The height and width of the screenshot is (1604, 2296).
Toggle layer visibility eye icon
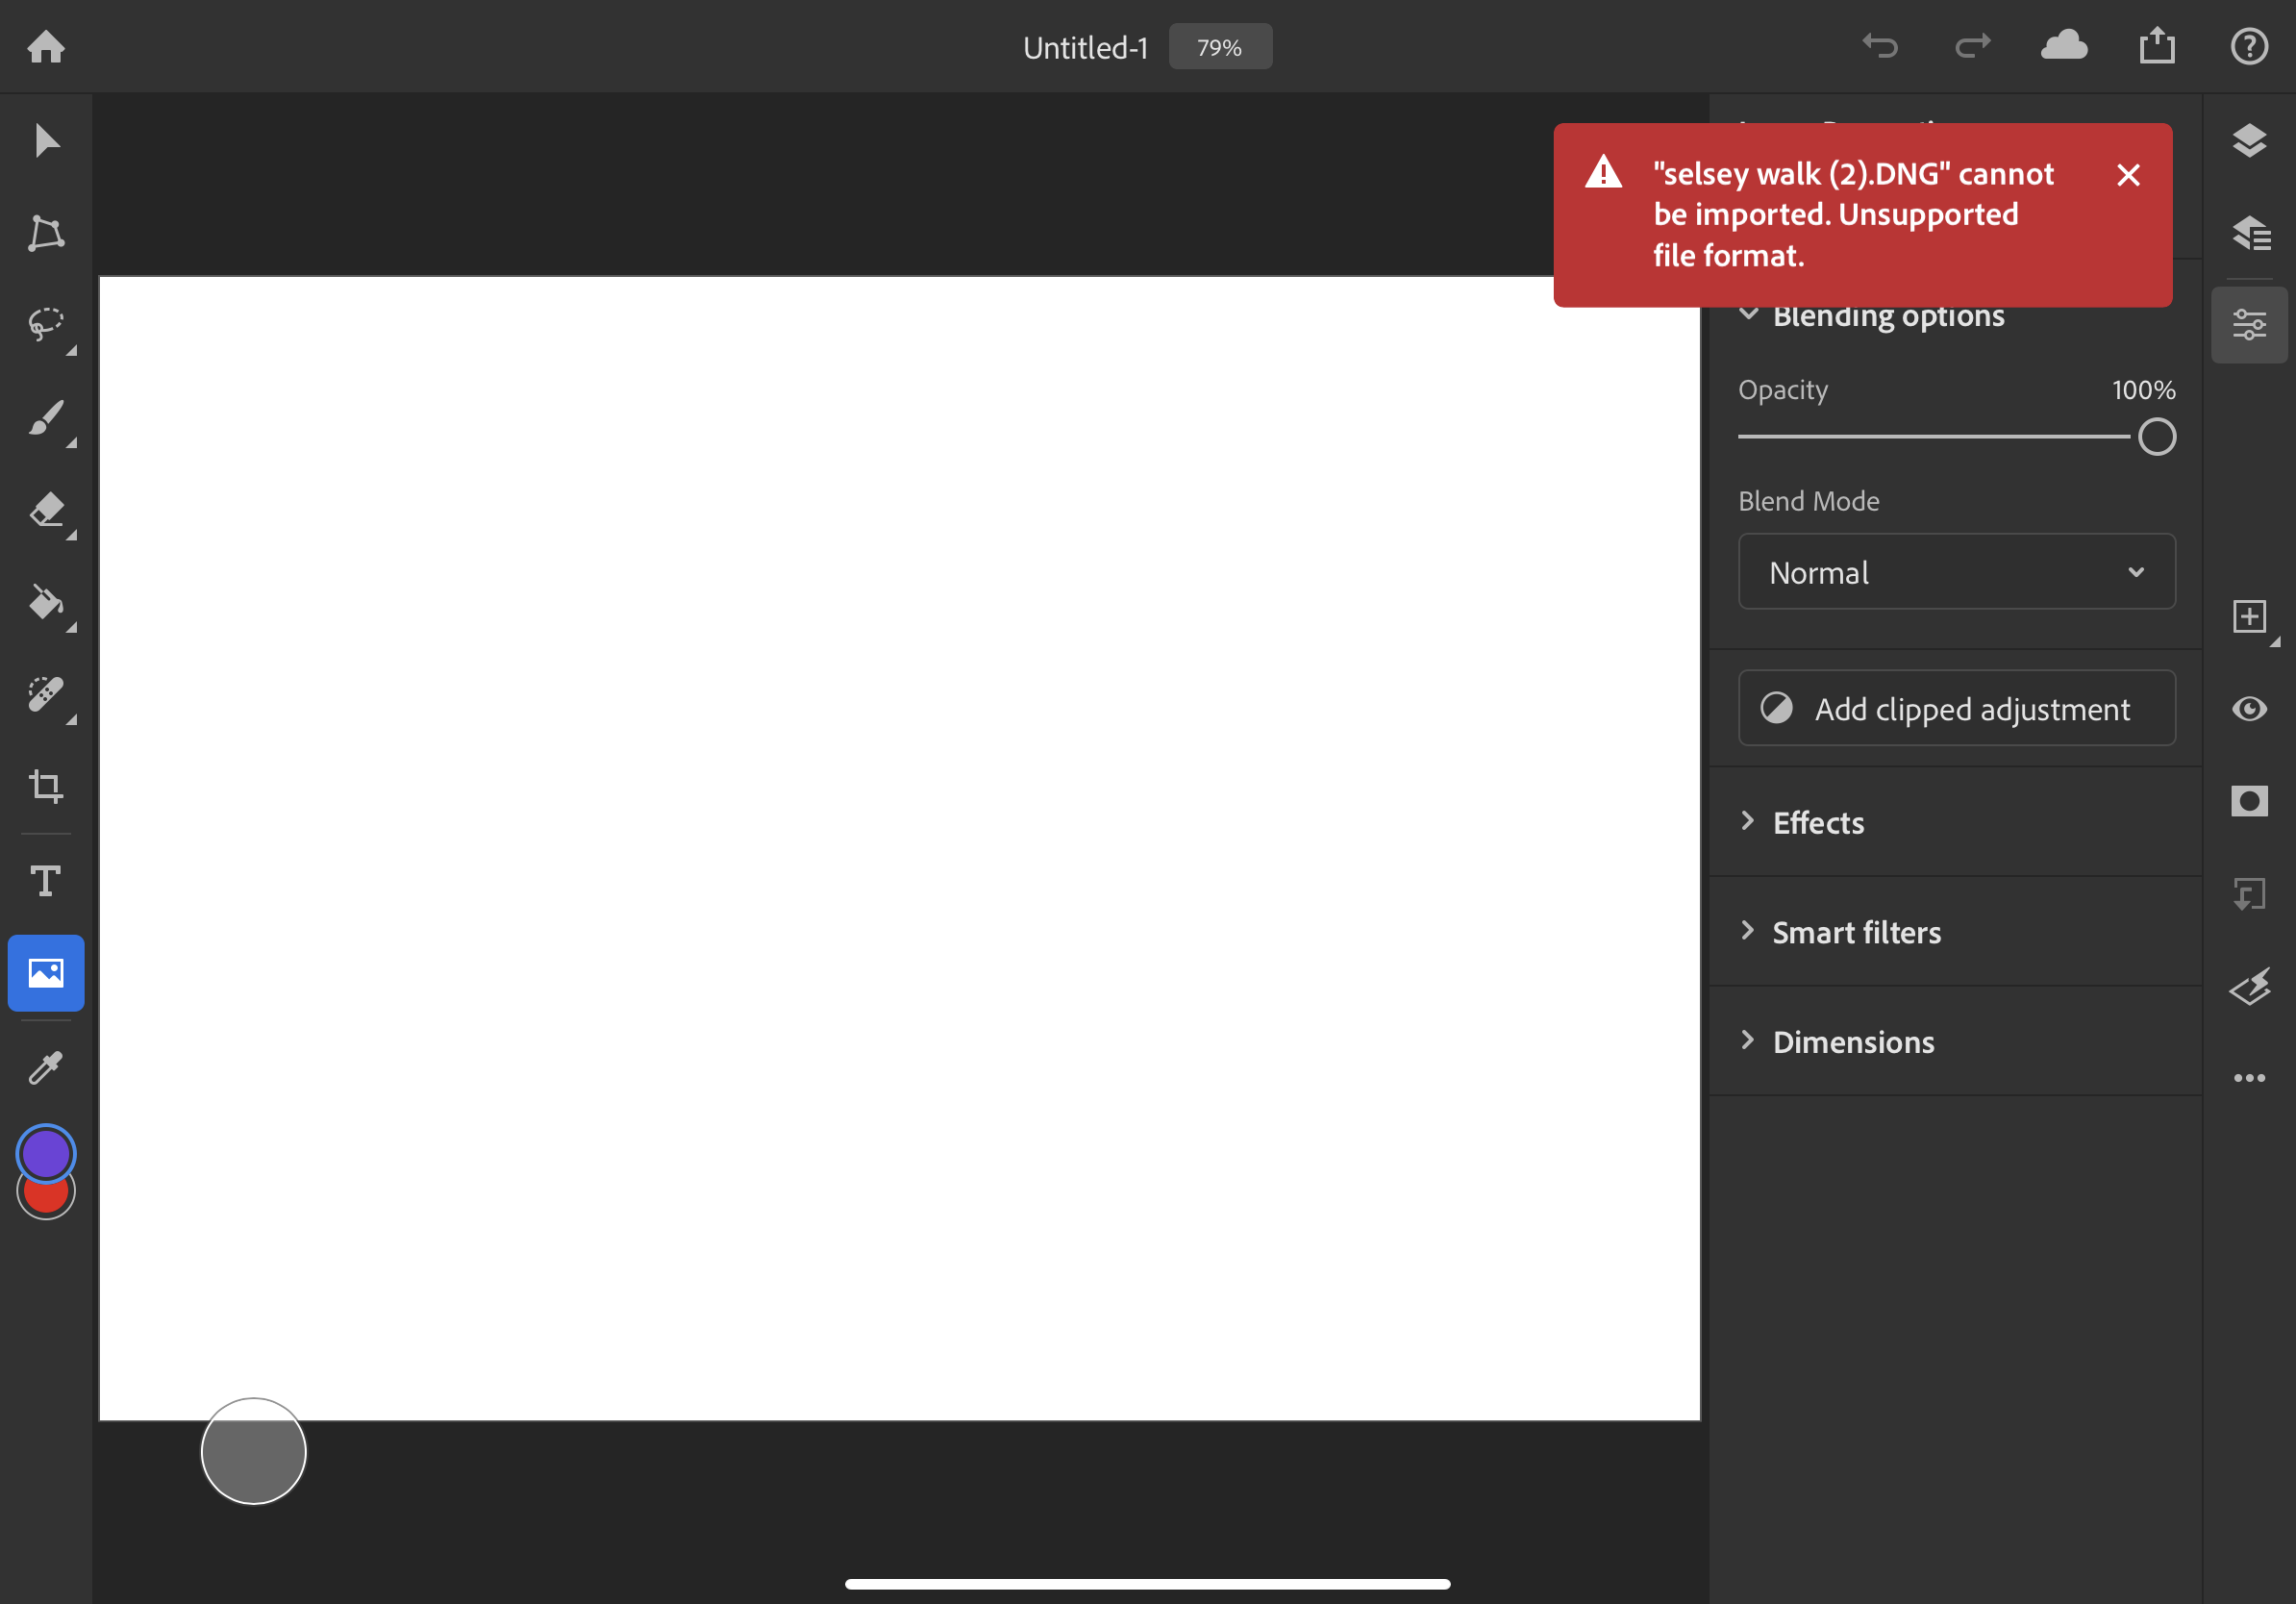[2249, 709]
